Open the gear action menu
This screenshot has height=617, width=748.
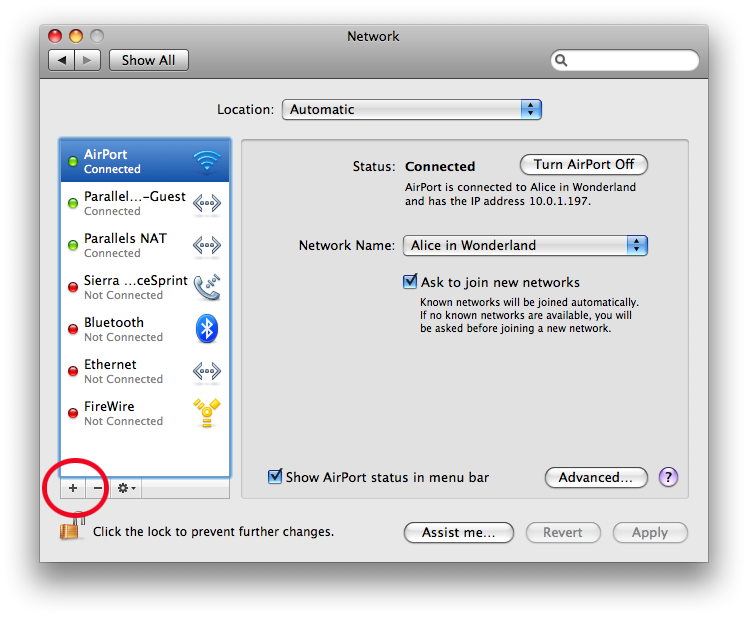(x=126, y=488)
